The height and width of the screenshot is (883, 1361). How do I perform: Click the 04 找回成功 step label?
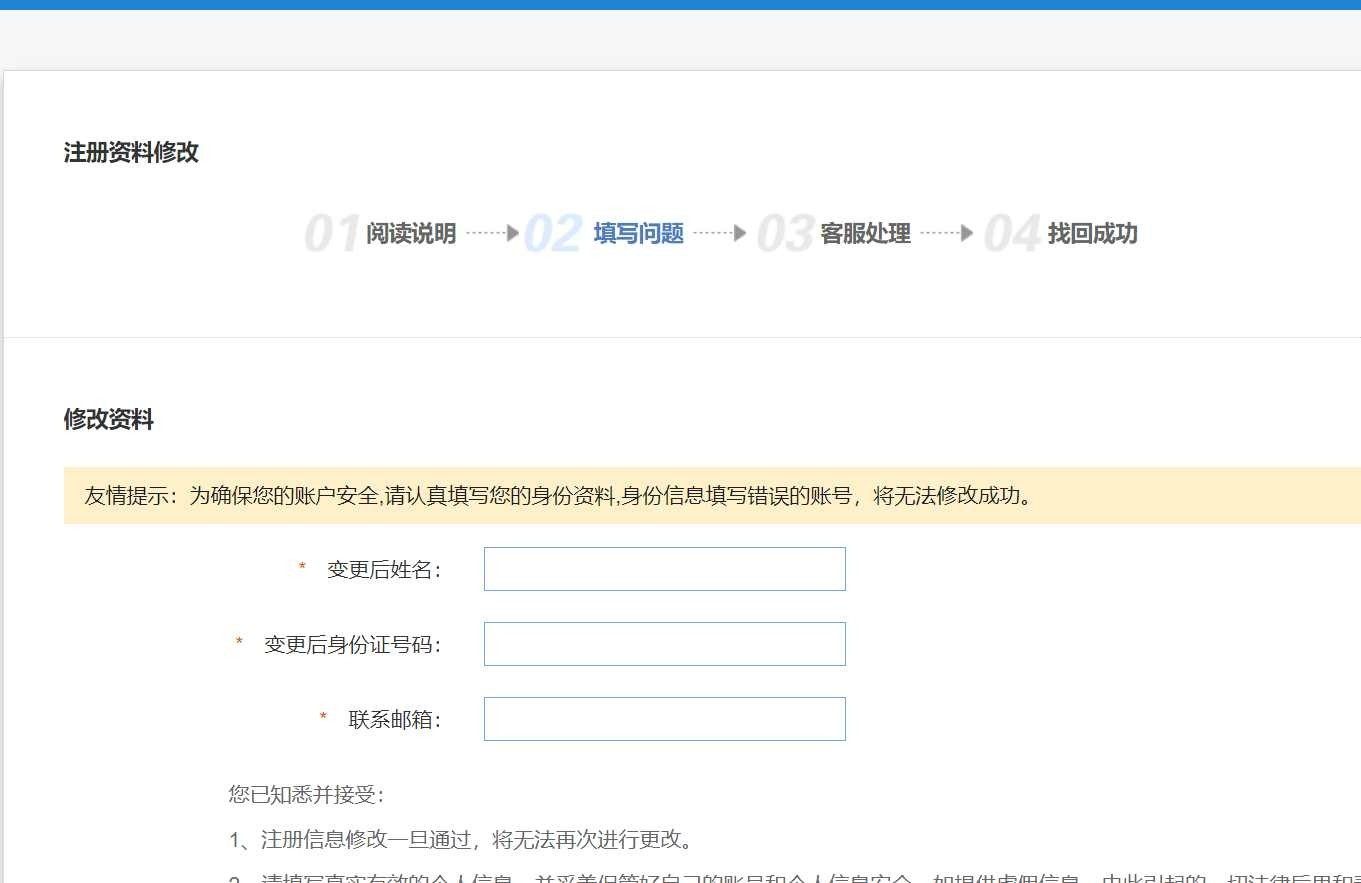click(1091, 233)
